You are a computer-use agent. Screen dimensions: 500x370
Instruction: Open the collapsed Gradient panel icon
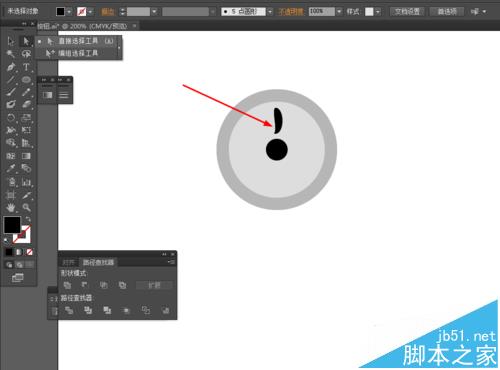click(47, 95)
